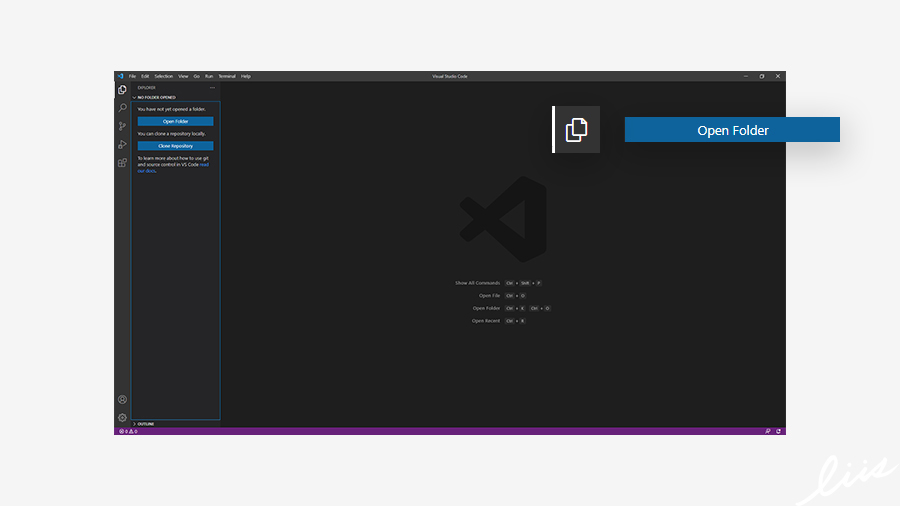
Task: Open Explorer's more actions ellipsis
Action: (212, 88)
